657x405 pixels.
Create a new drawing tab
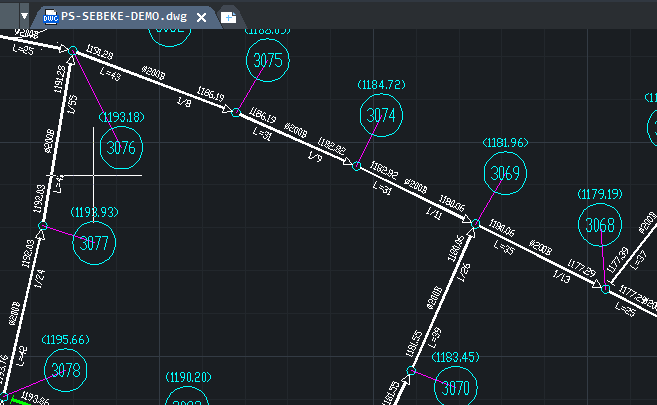(229, 17)
